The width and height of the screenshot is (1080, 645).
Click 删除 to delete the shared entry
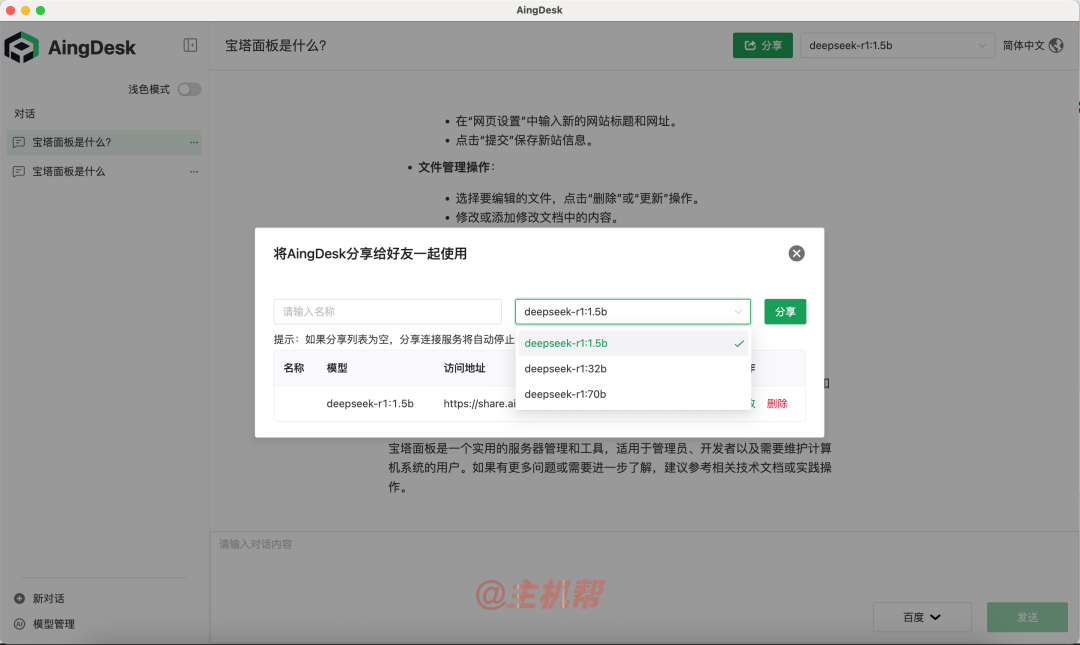(x=777, y=404)
